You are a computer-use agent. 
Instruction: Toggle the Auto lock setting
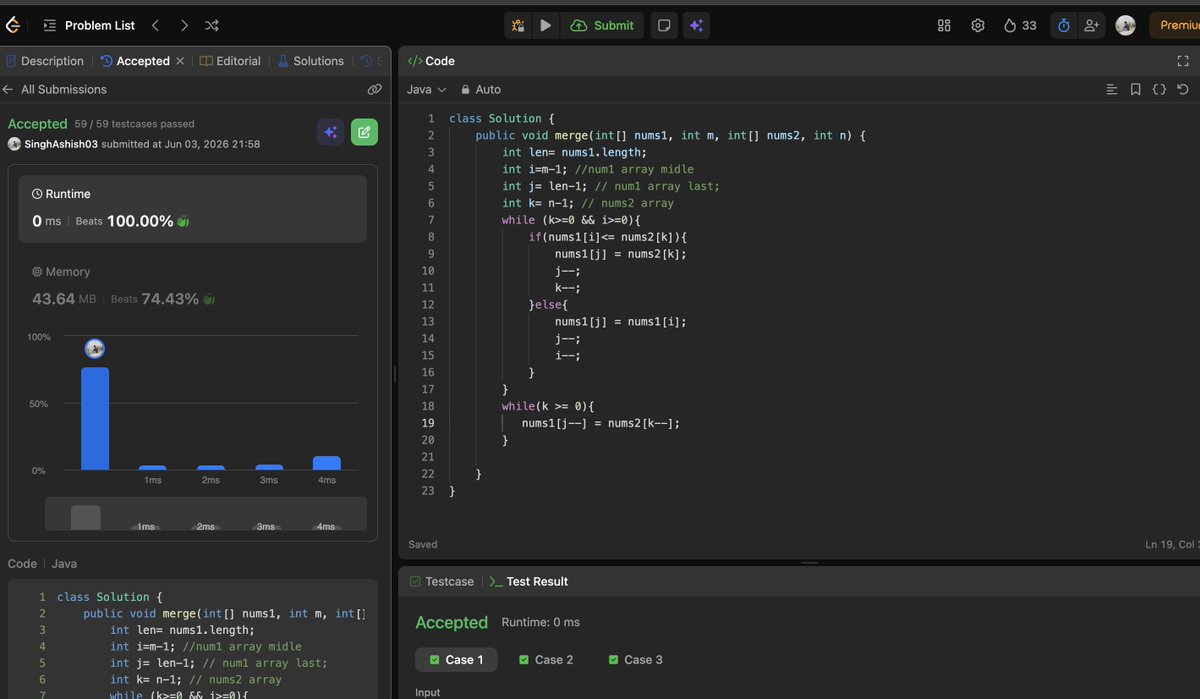[481, 89]
